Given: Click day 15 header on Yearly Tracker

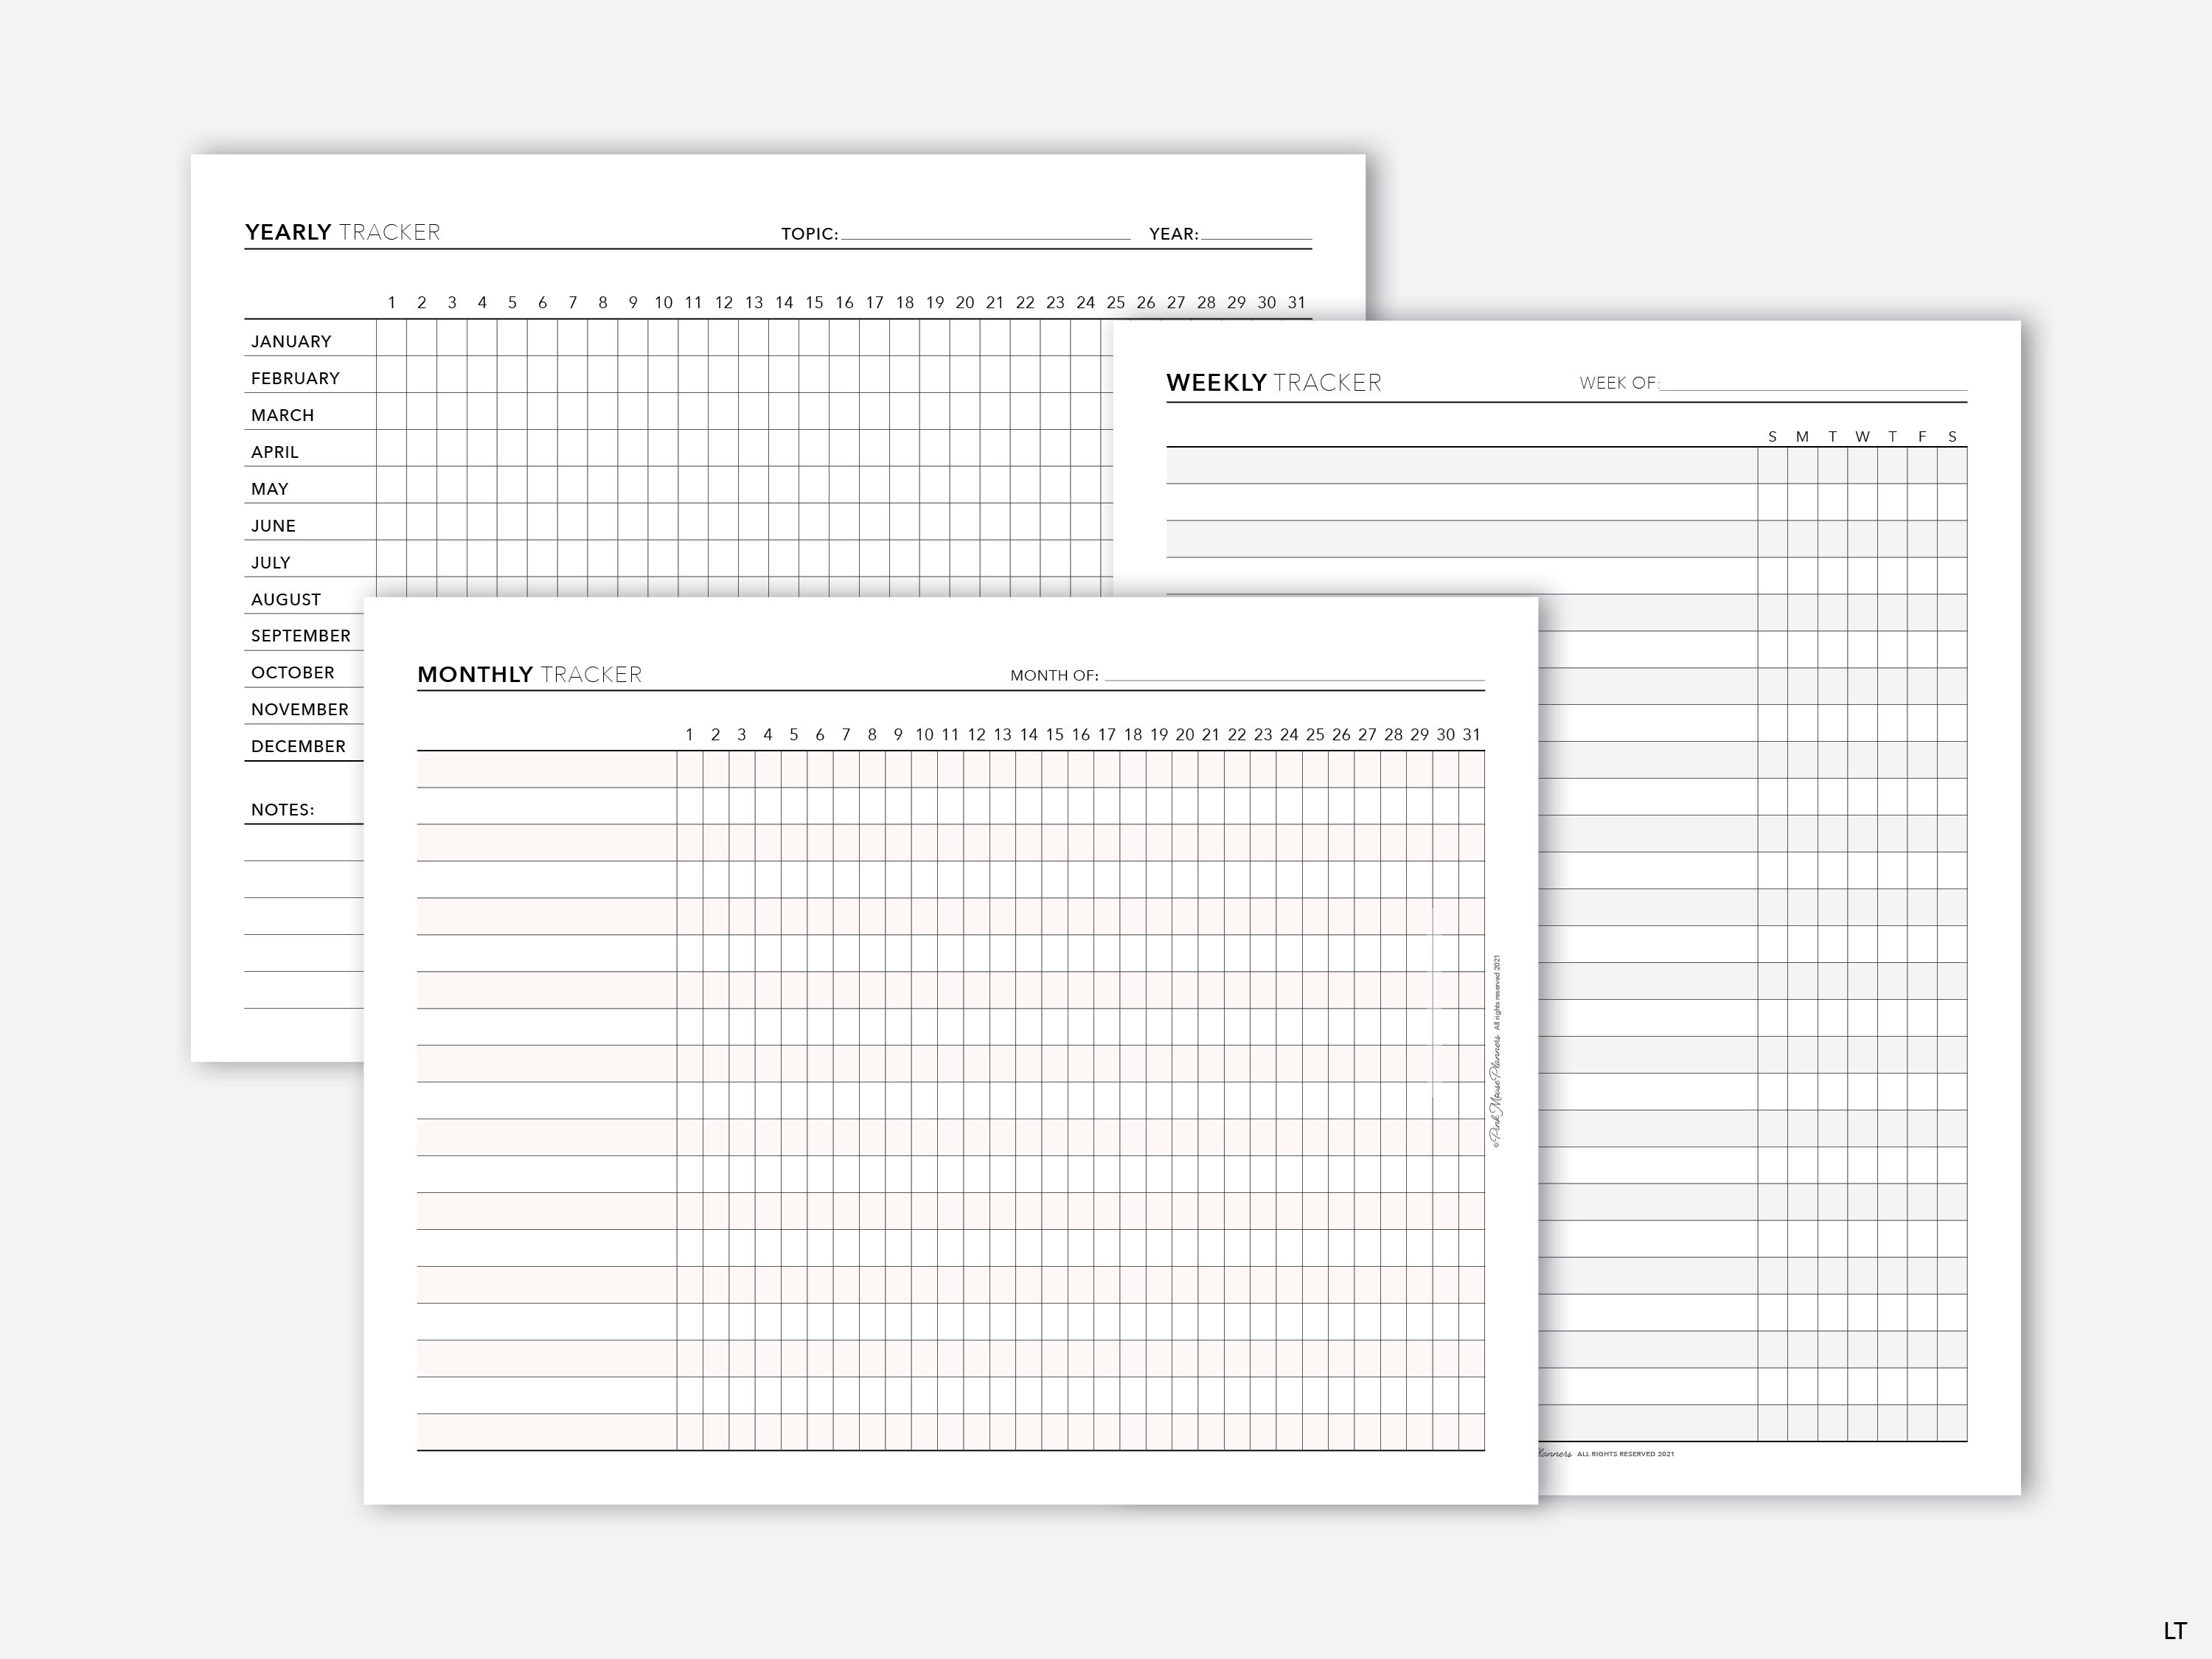Looking at the screenshot, I should pyautogui.click(x=814, y=303).
